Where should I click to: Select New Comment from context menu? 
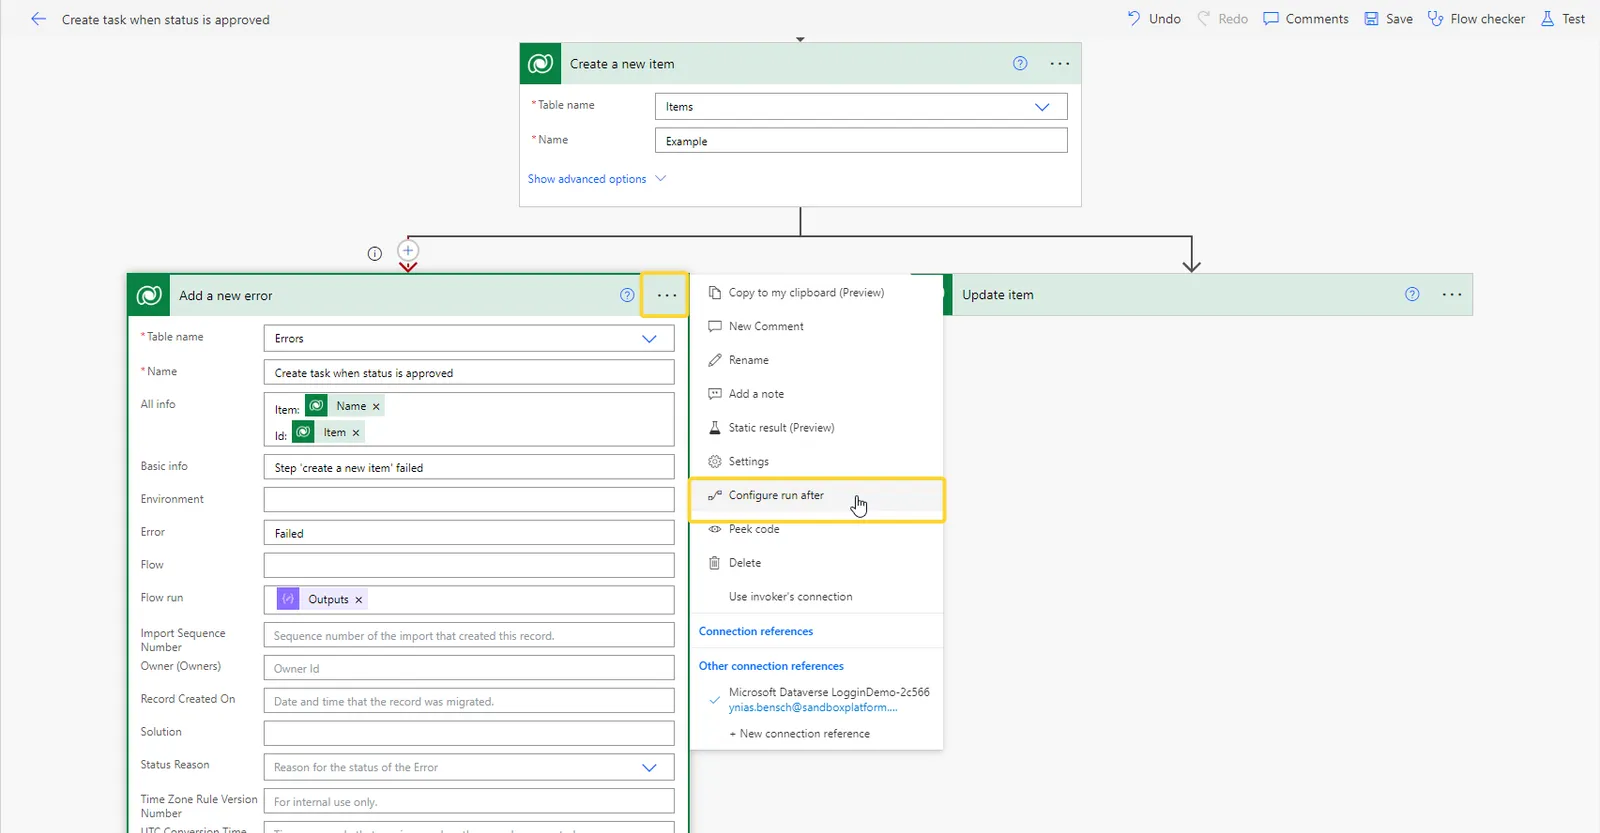pos(816,327)
